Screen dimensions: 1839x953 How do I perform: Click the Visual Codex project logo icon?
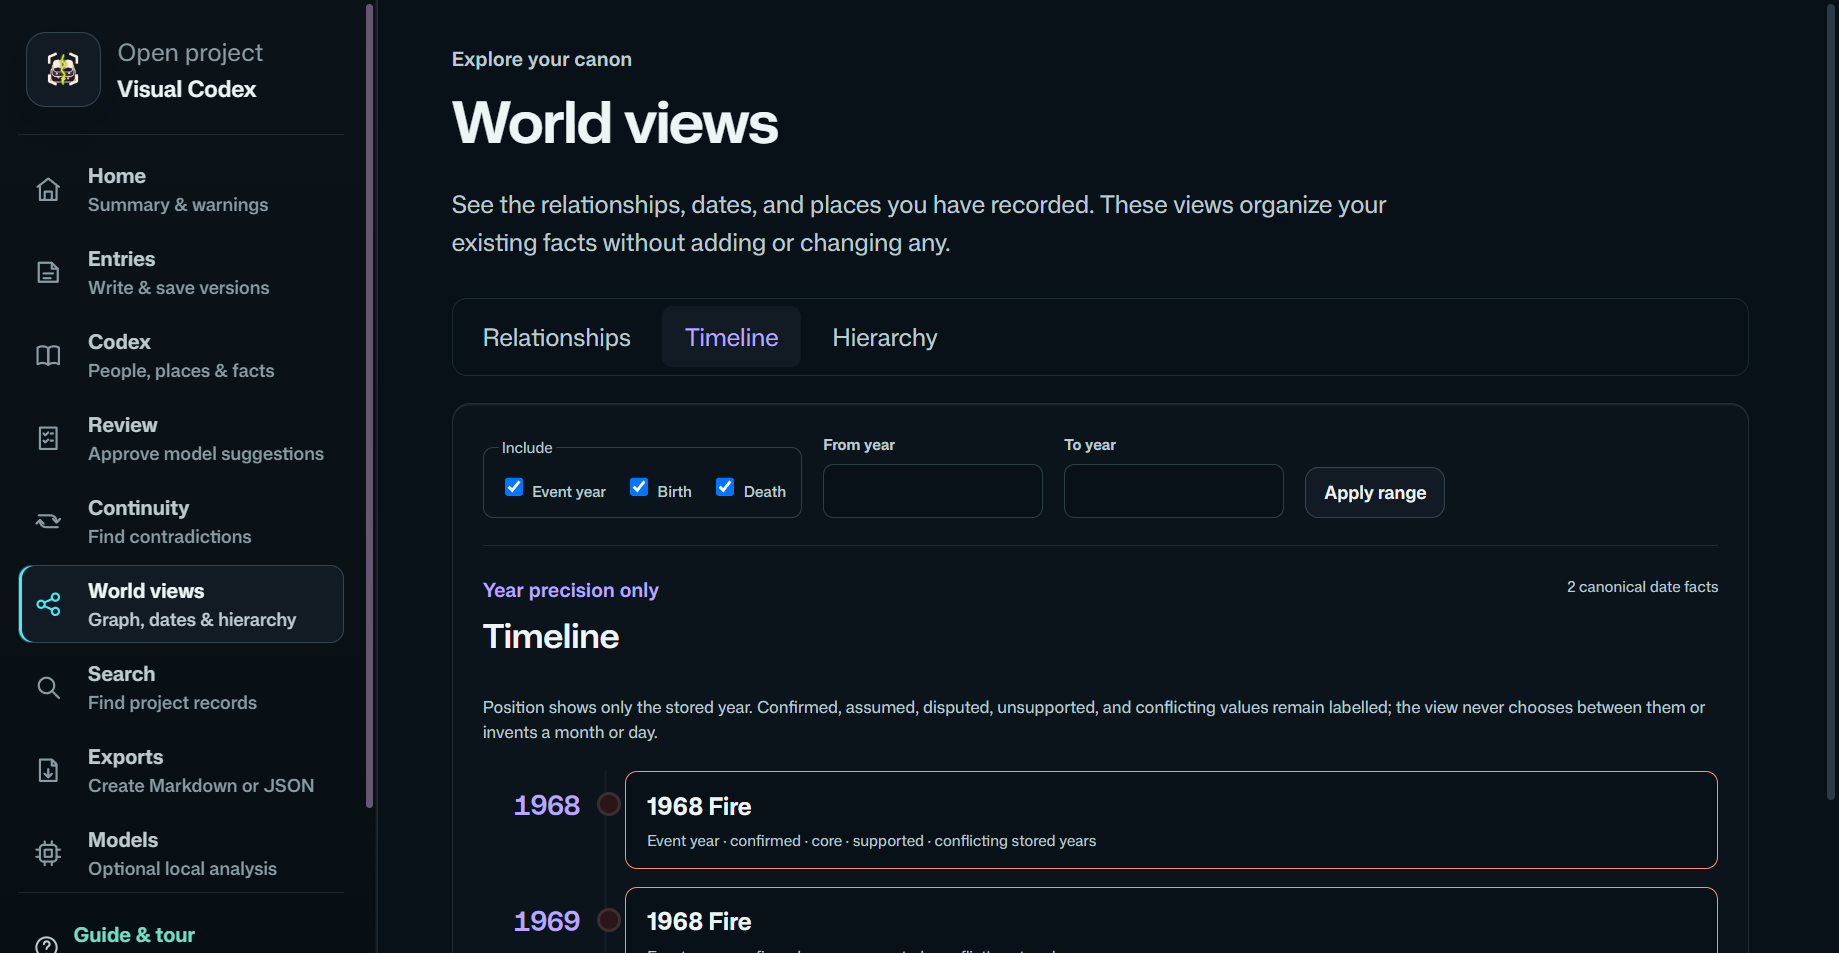[63, 70]
